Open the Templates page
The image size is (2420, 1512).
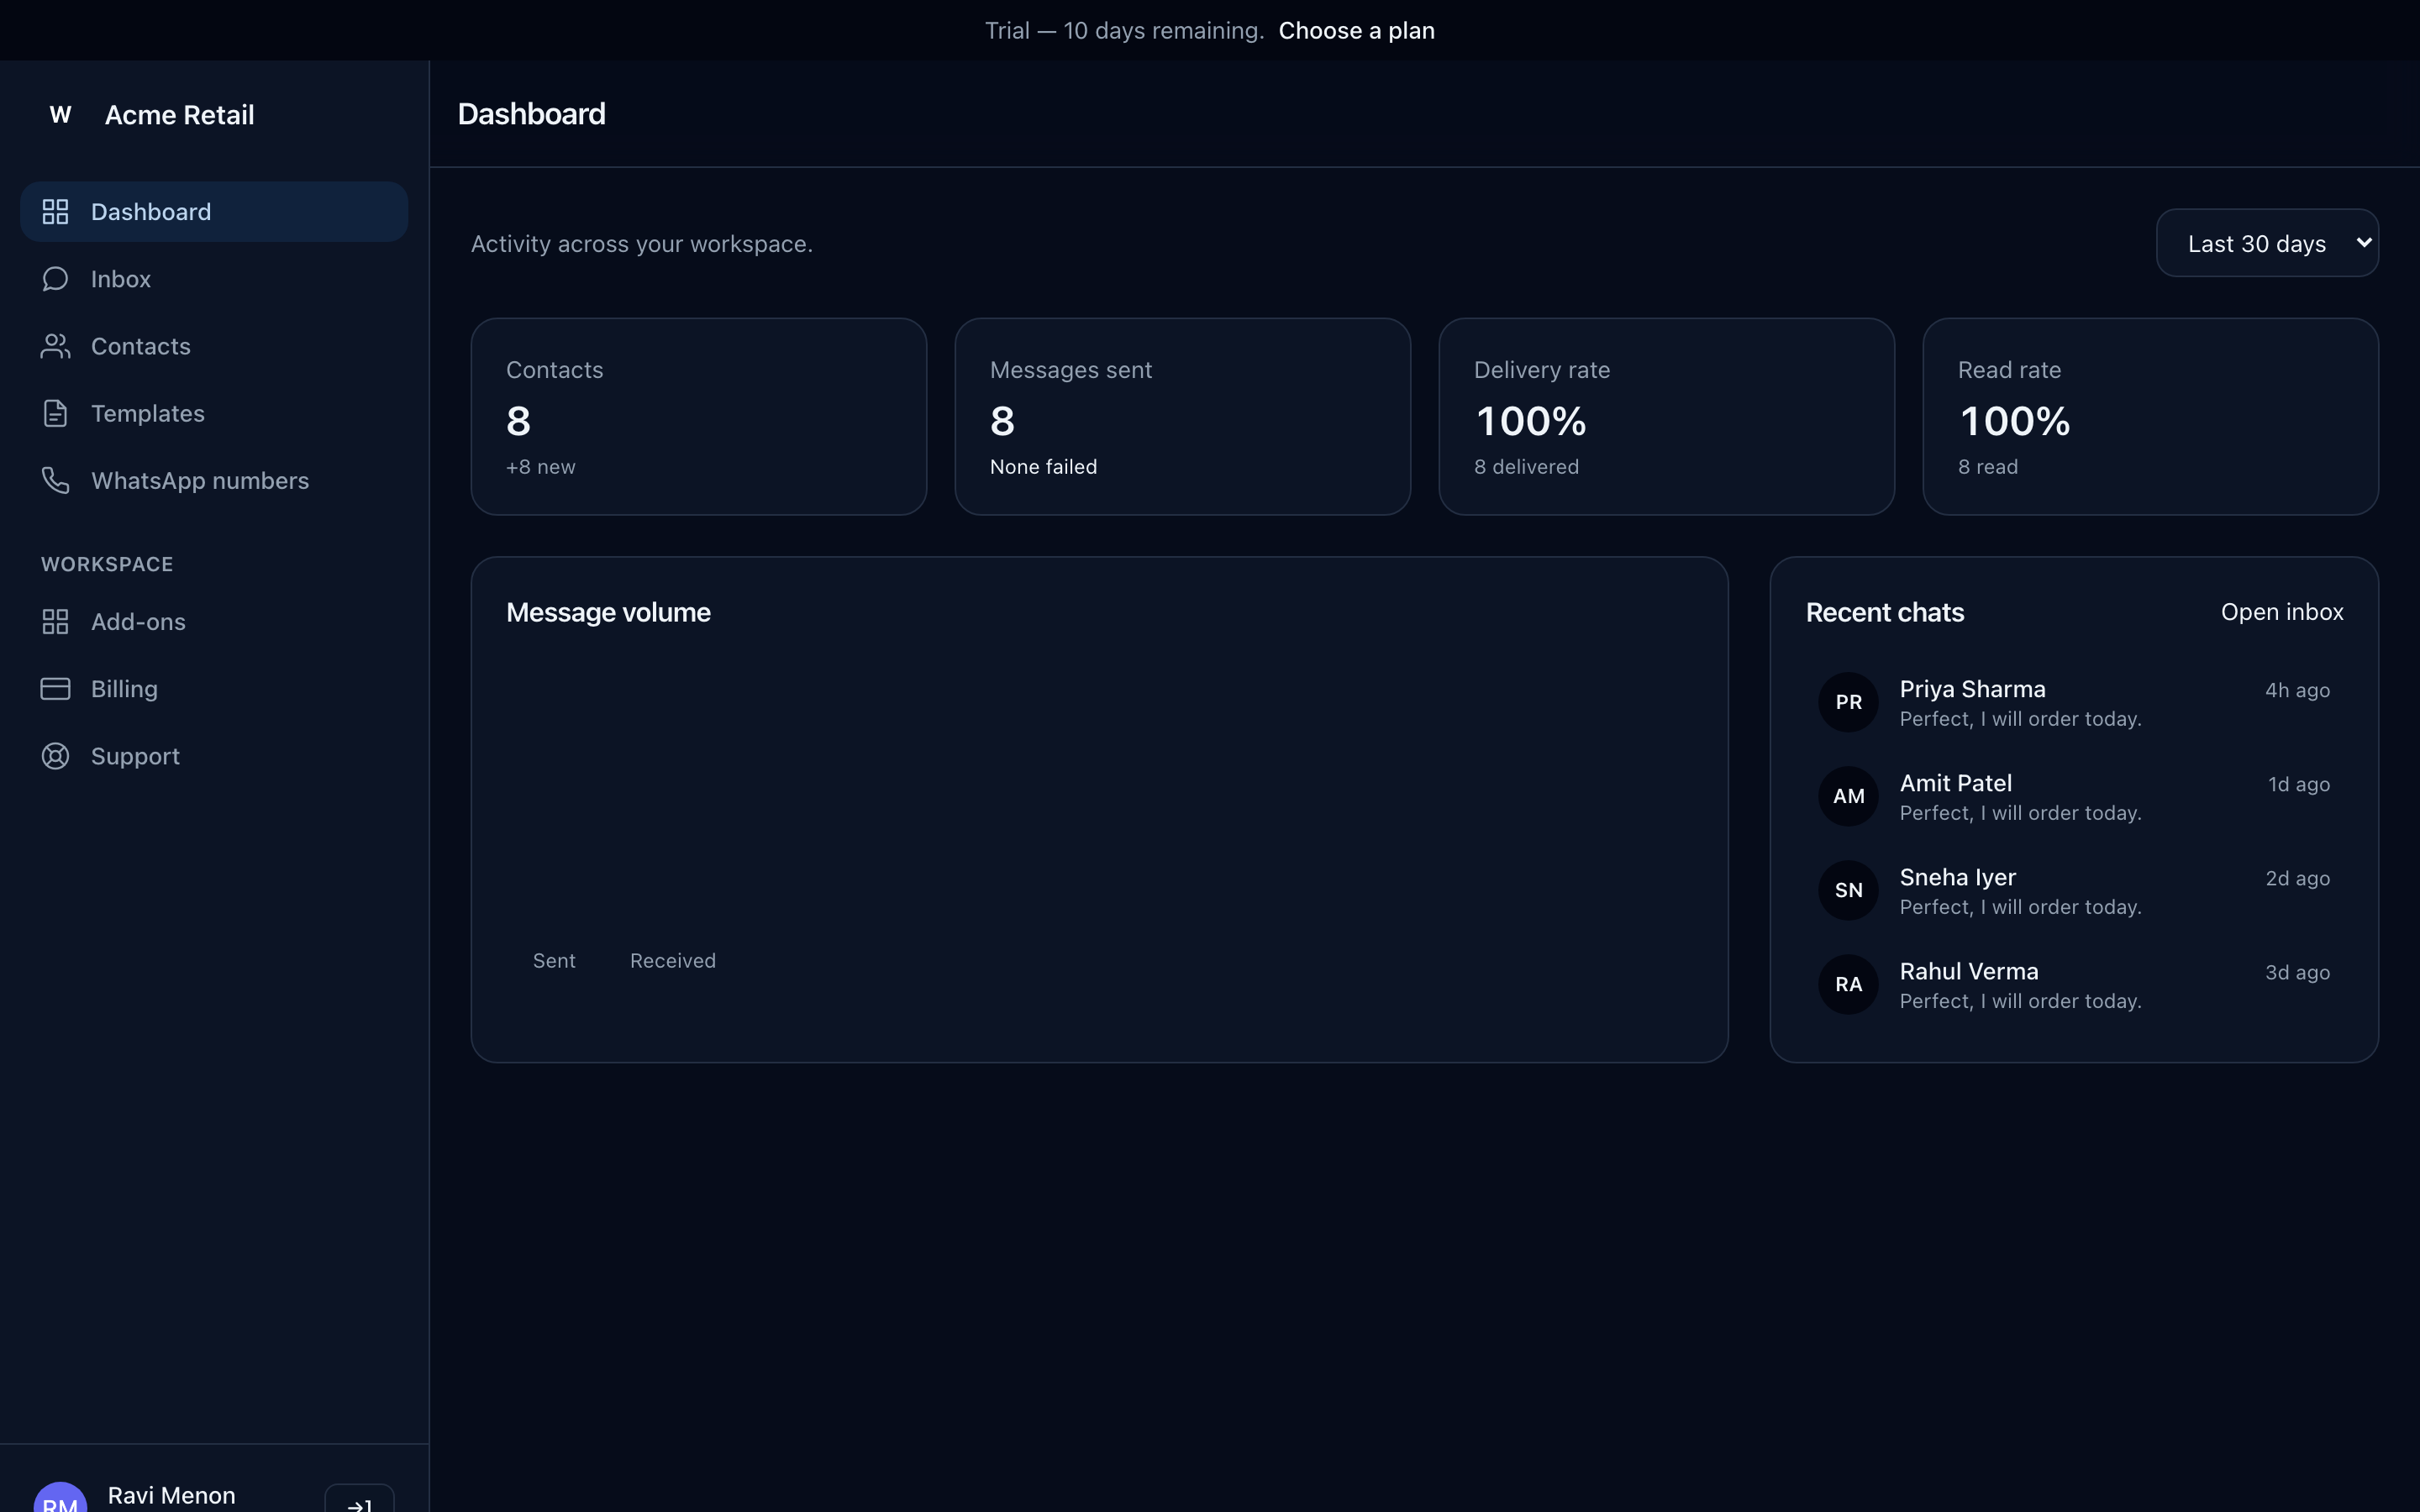click(x=214, y=413)
